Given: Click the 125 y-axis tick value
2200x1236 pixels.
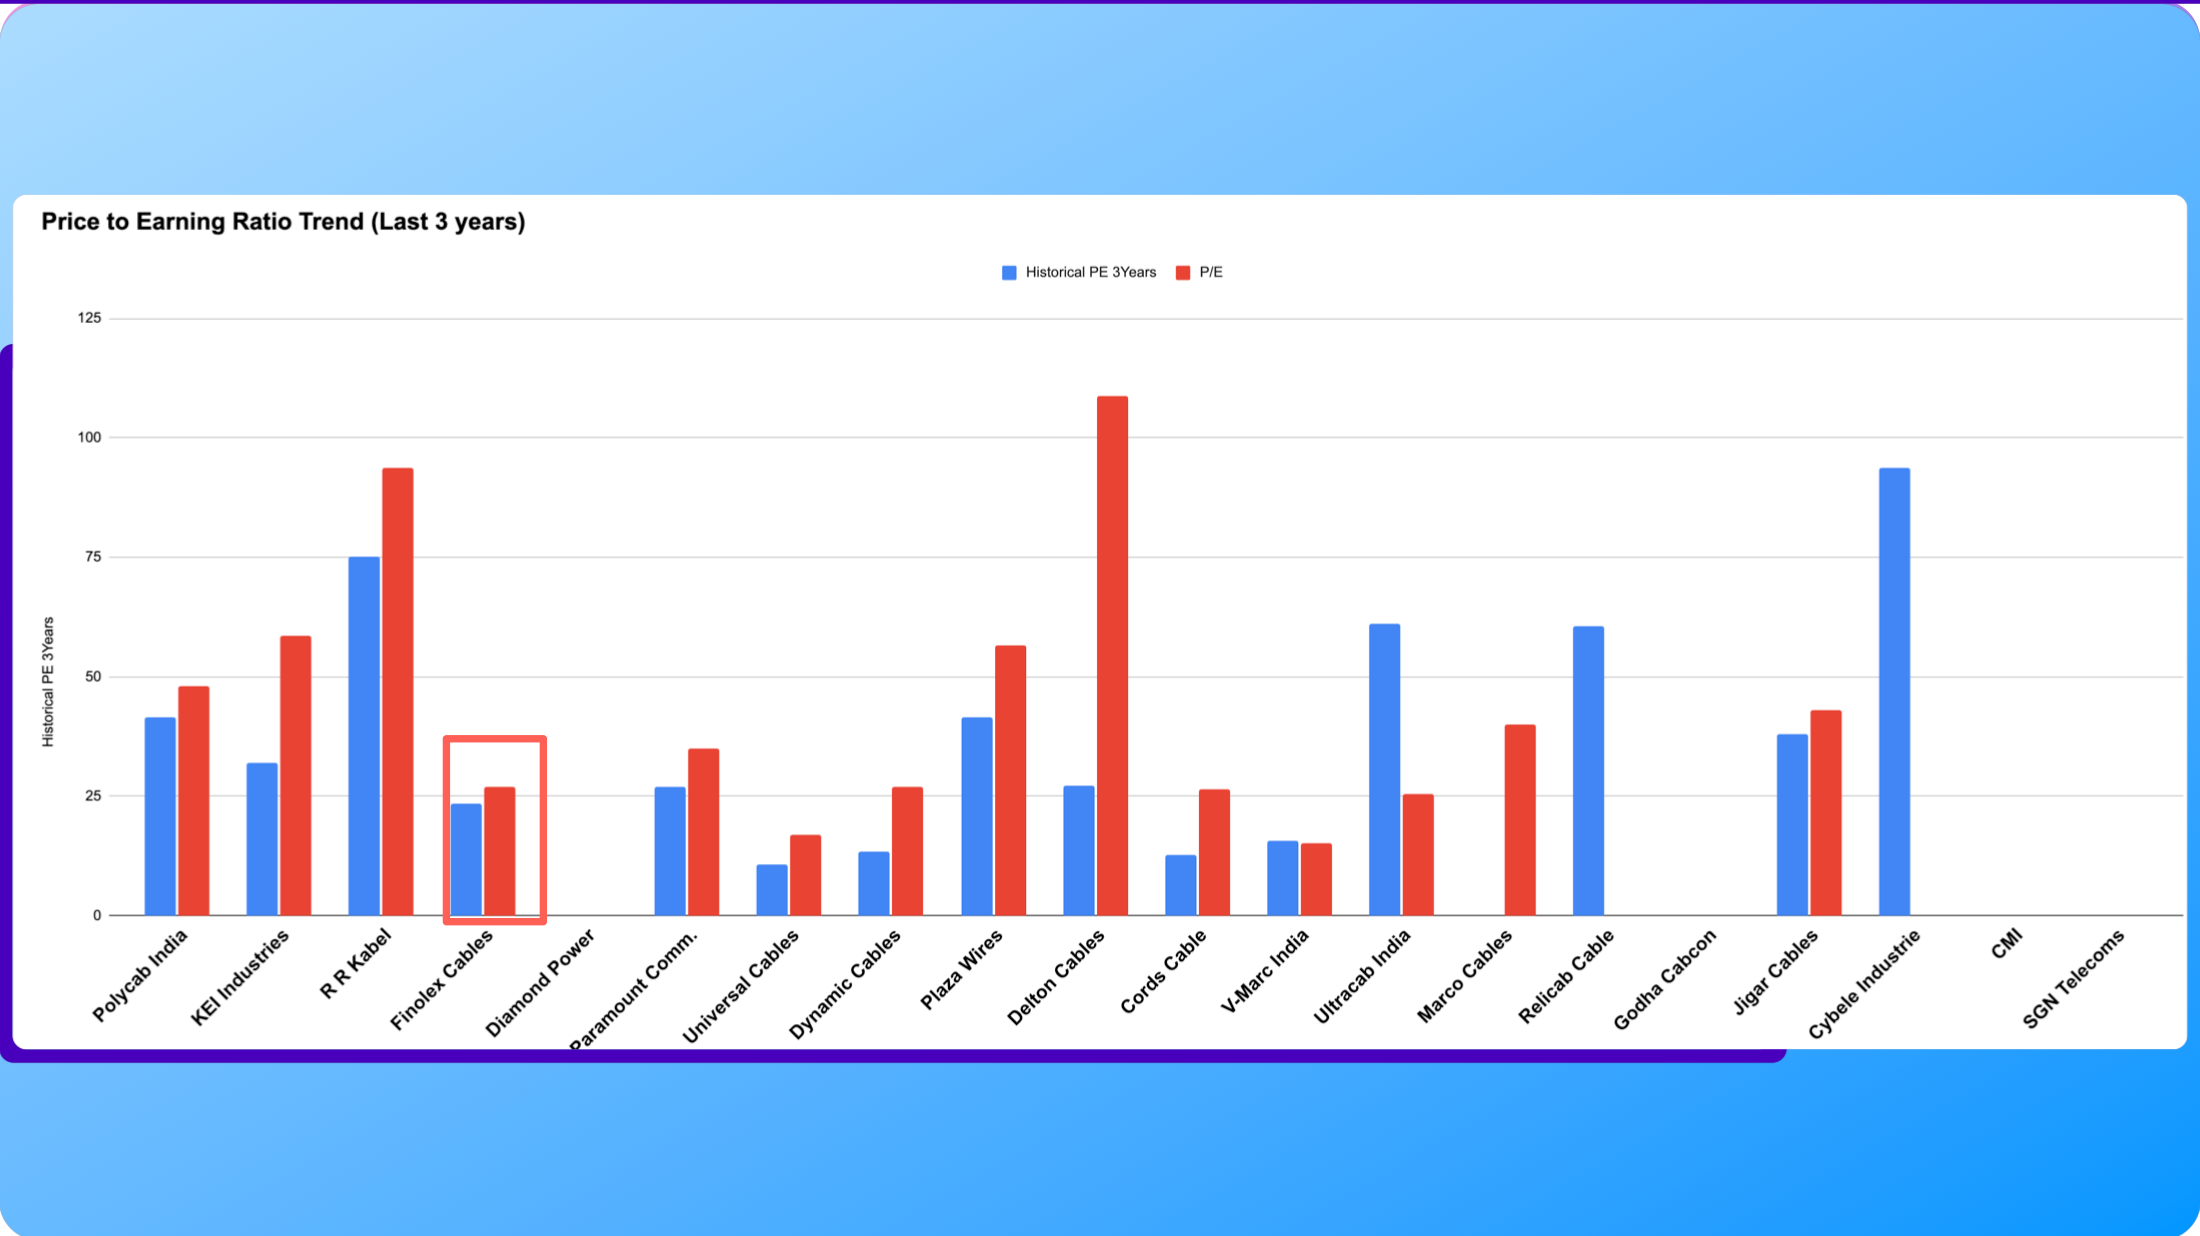Looking at the screenshot, I should coord(89,318).
